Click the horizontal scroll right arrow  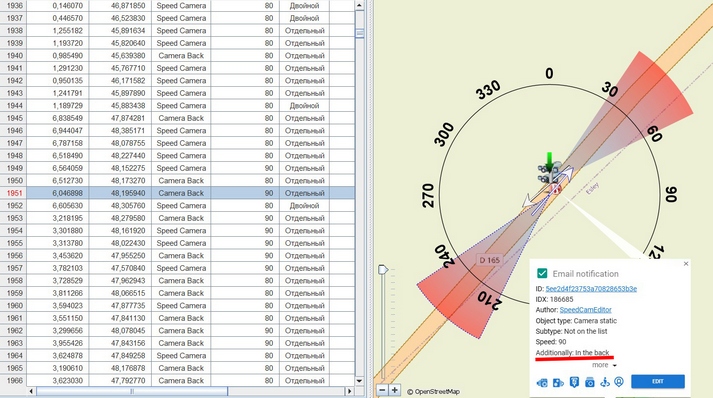349,391
